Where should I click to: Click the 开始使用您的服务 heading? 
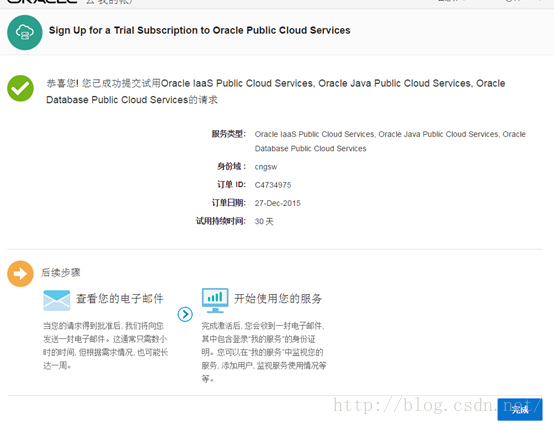point(278,299)
